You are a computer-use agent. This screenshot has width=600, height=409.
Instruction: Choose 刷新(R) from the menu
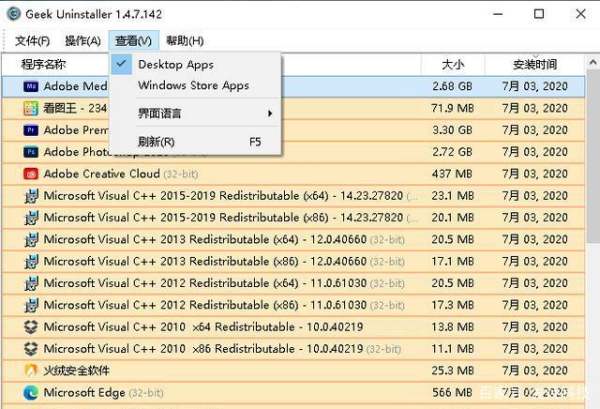(195, 142)
